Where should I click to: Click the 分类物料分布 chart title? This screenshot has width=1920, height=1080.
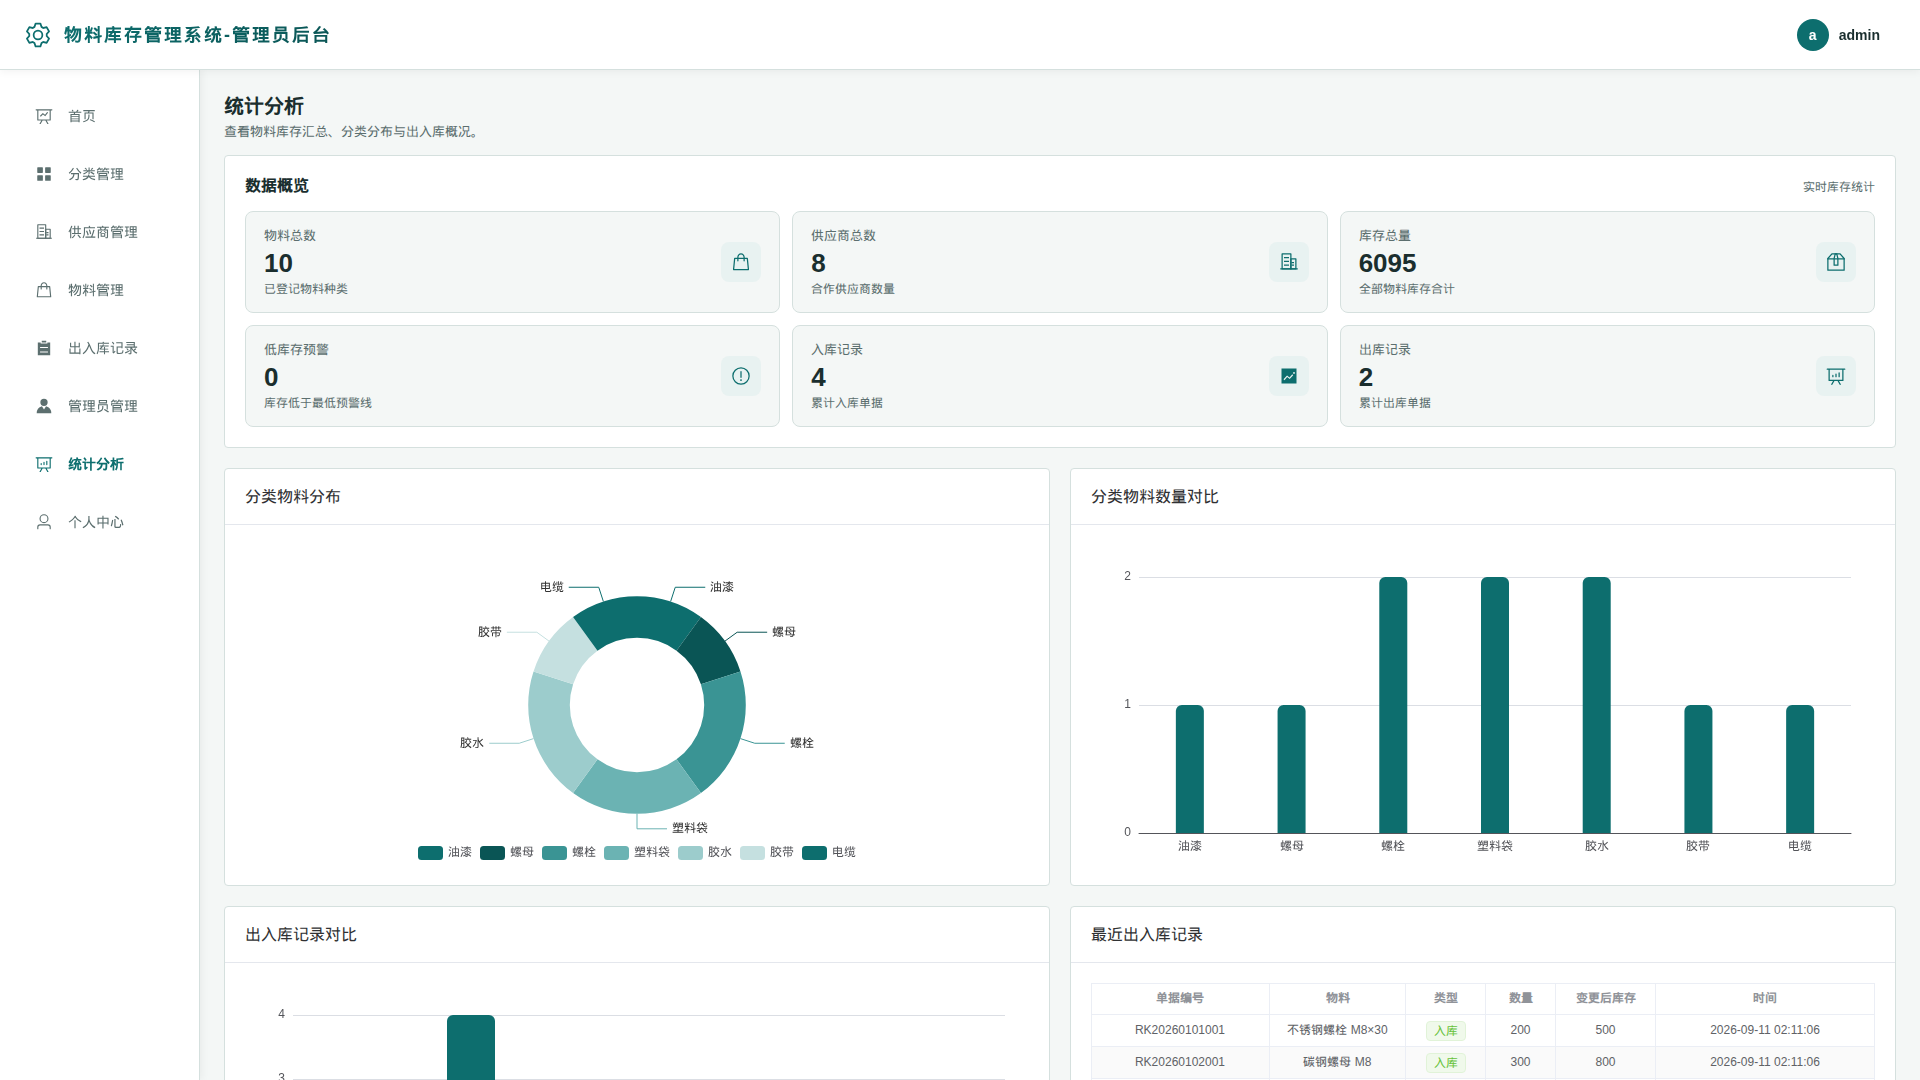point(293,497)
